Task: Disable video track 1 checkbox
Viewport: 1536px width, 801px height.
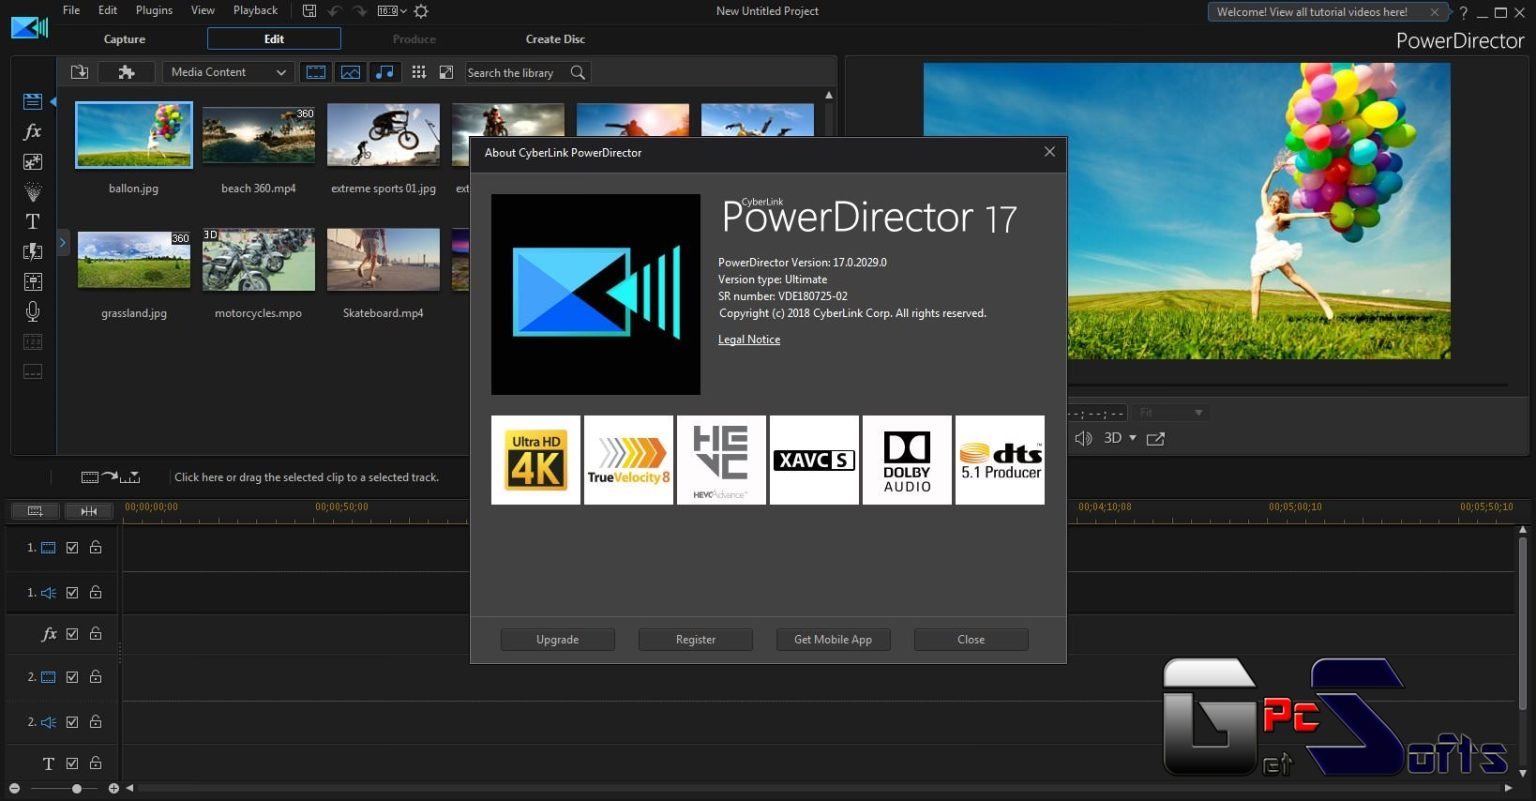Action: pyautogui.click(x=72, y=548)
